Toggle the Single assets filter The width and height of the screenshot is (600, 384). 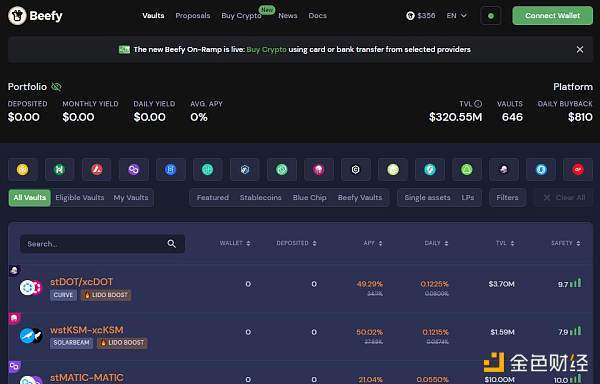coord(427,198)
